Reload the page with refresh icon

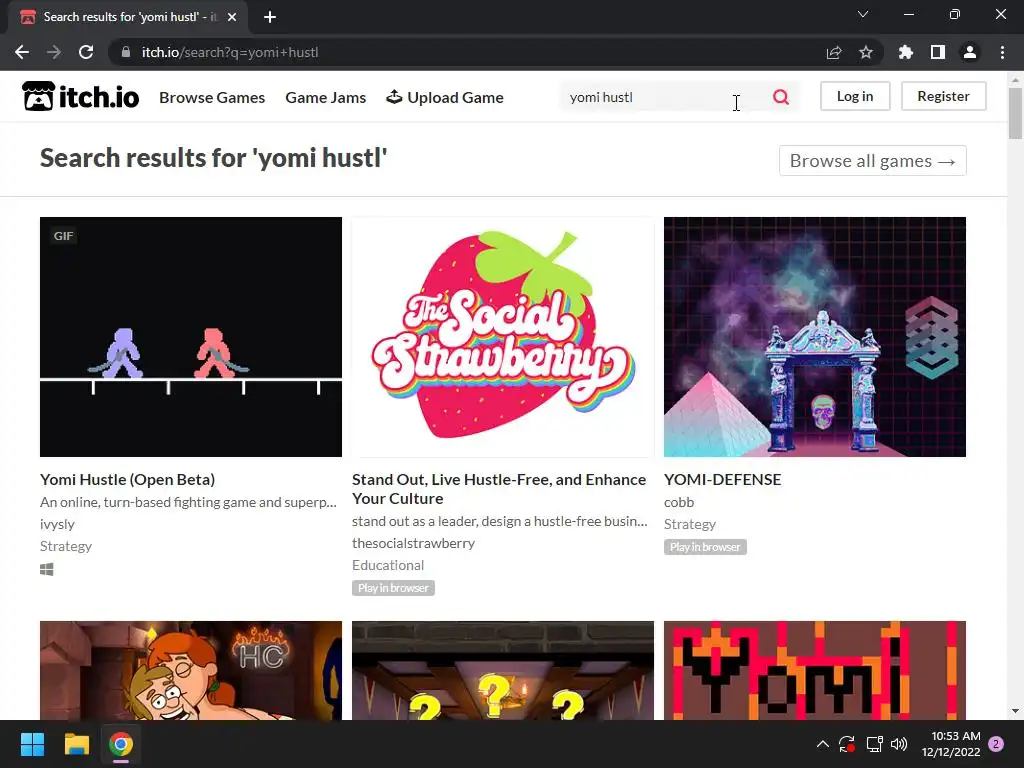coord(86,52)
